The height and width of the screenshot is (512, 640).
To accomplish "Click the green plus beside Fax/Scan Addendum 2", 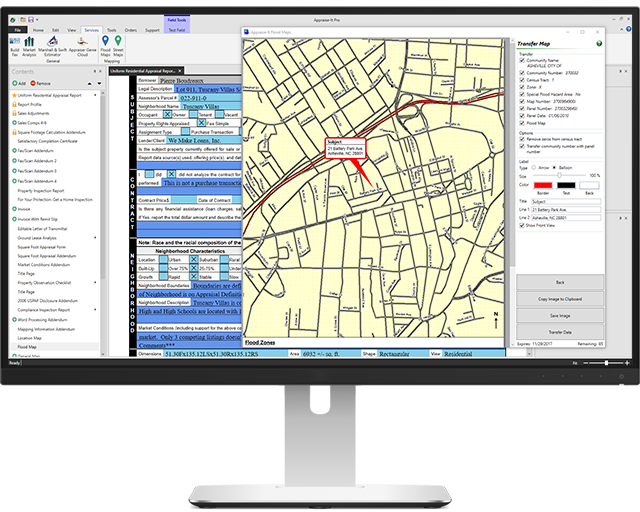I will [x=14, y=161].
